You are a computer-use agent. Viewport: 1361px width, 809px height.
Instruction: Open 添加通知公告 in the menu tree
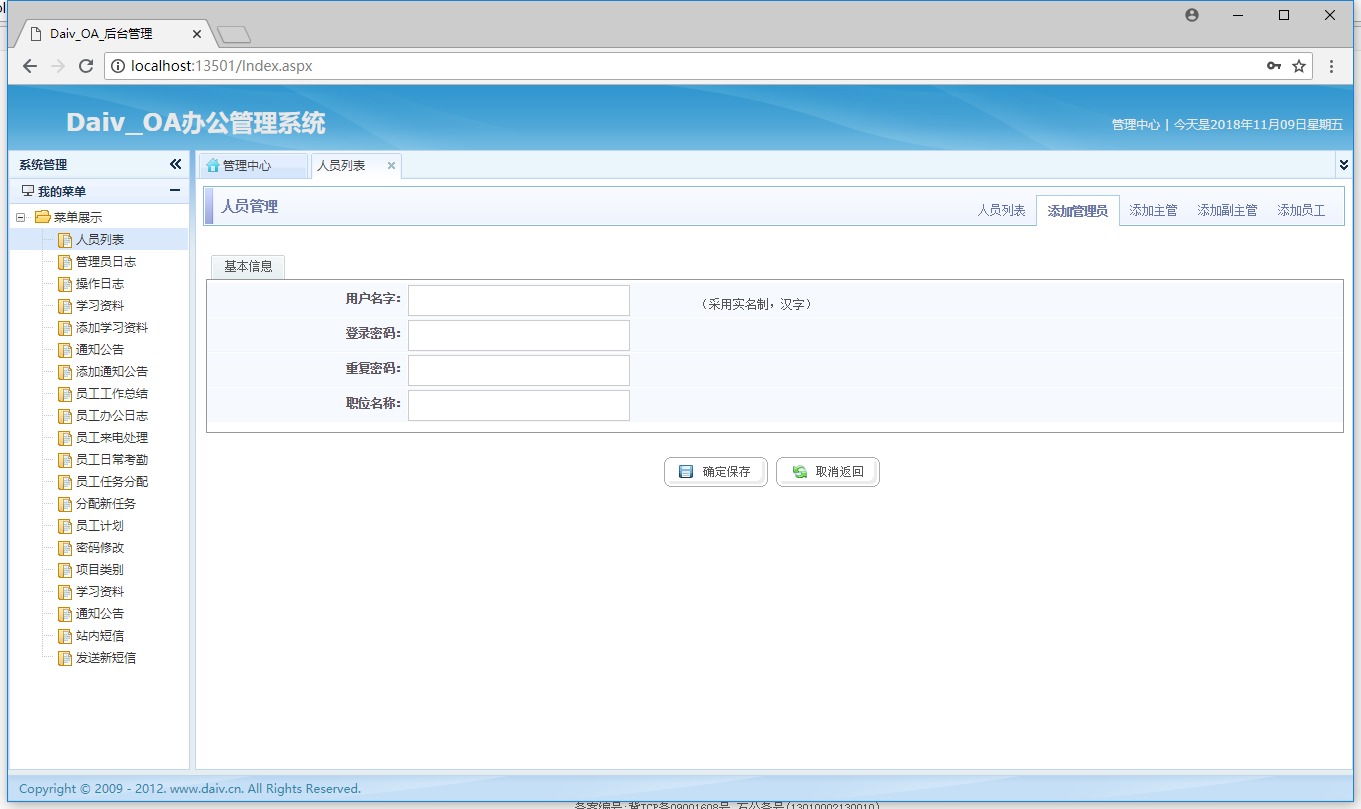112,372
